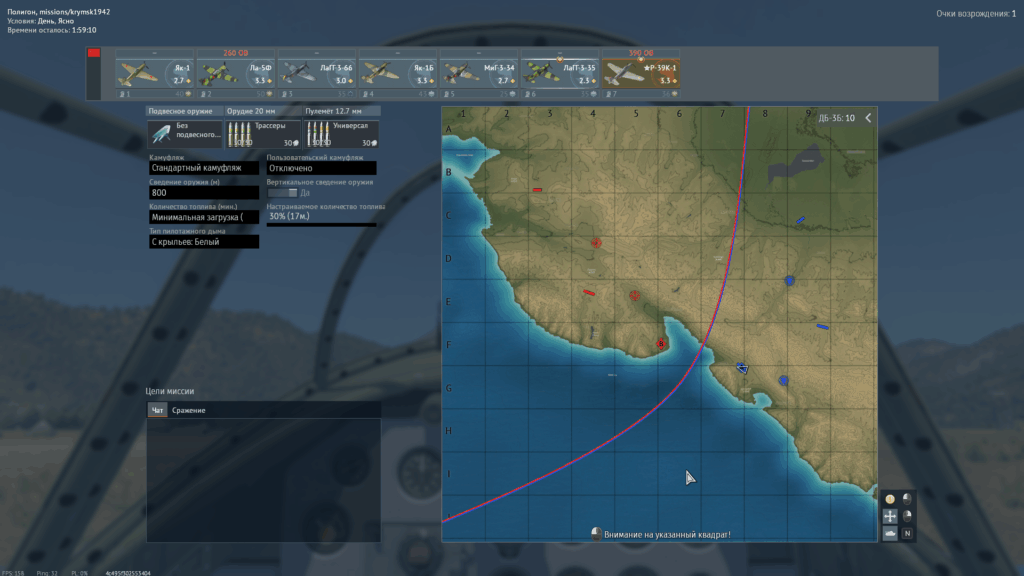Click the blue circular marker above the F9 airstrip
This screenshot has height=576, width=1024.
pos(790,281)
